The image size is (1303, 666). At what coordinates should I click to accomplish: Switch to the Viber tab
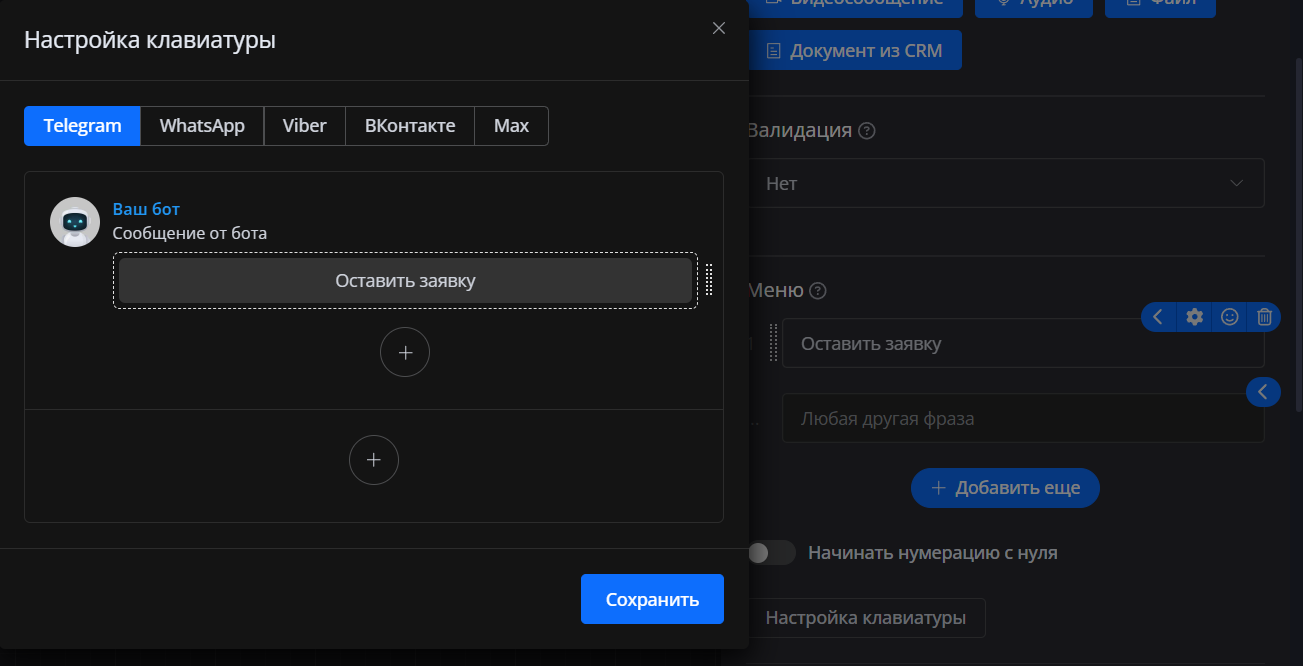point(305,126)
